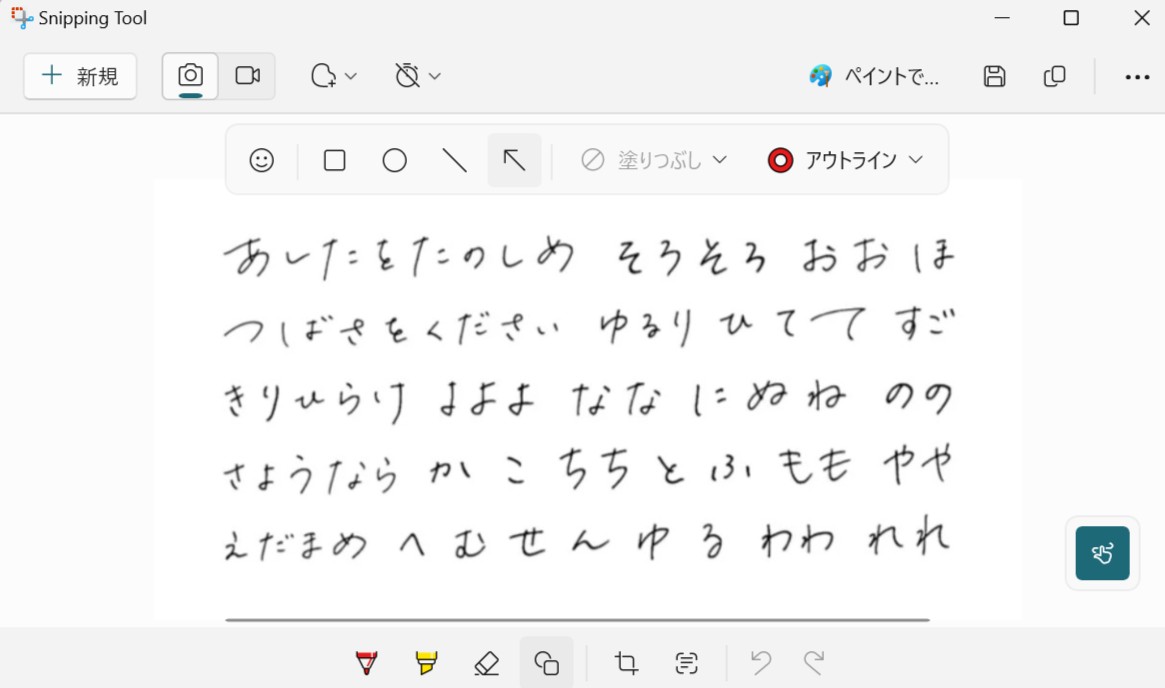Select the highlighter tool
The image size is (1165, 688).
pos(425,662)
